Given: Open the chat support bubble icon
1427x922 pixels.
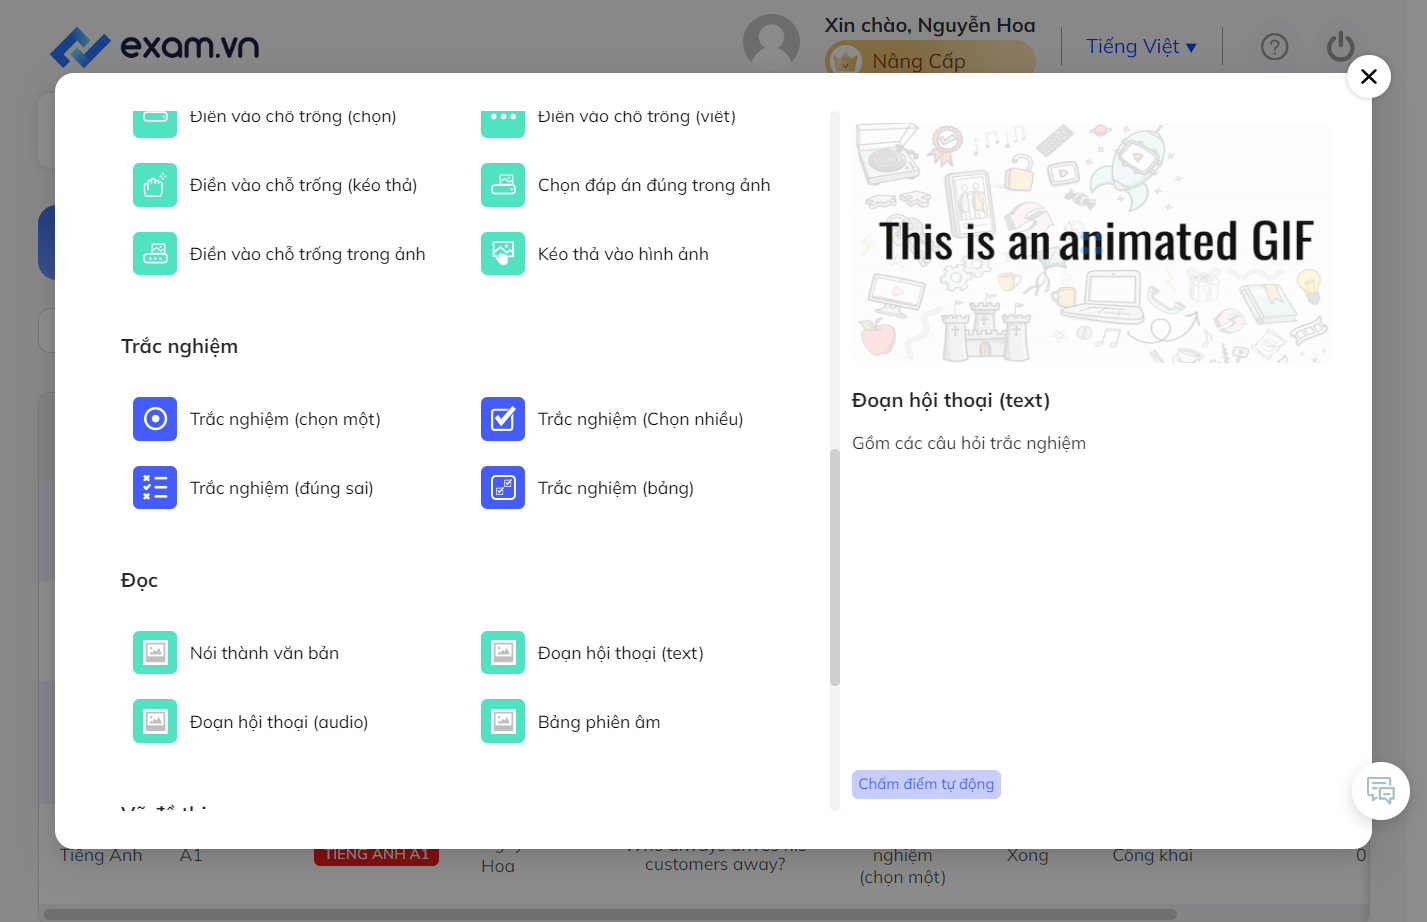Looking at the screenshot, I should (x=1381, y=791).
